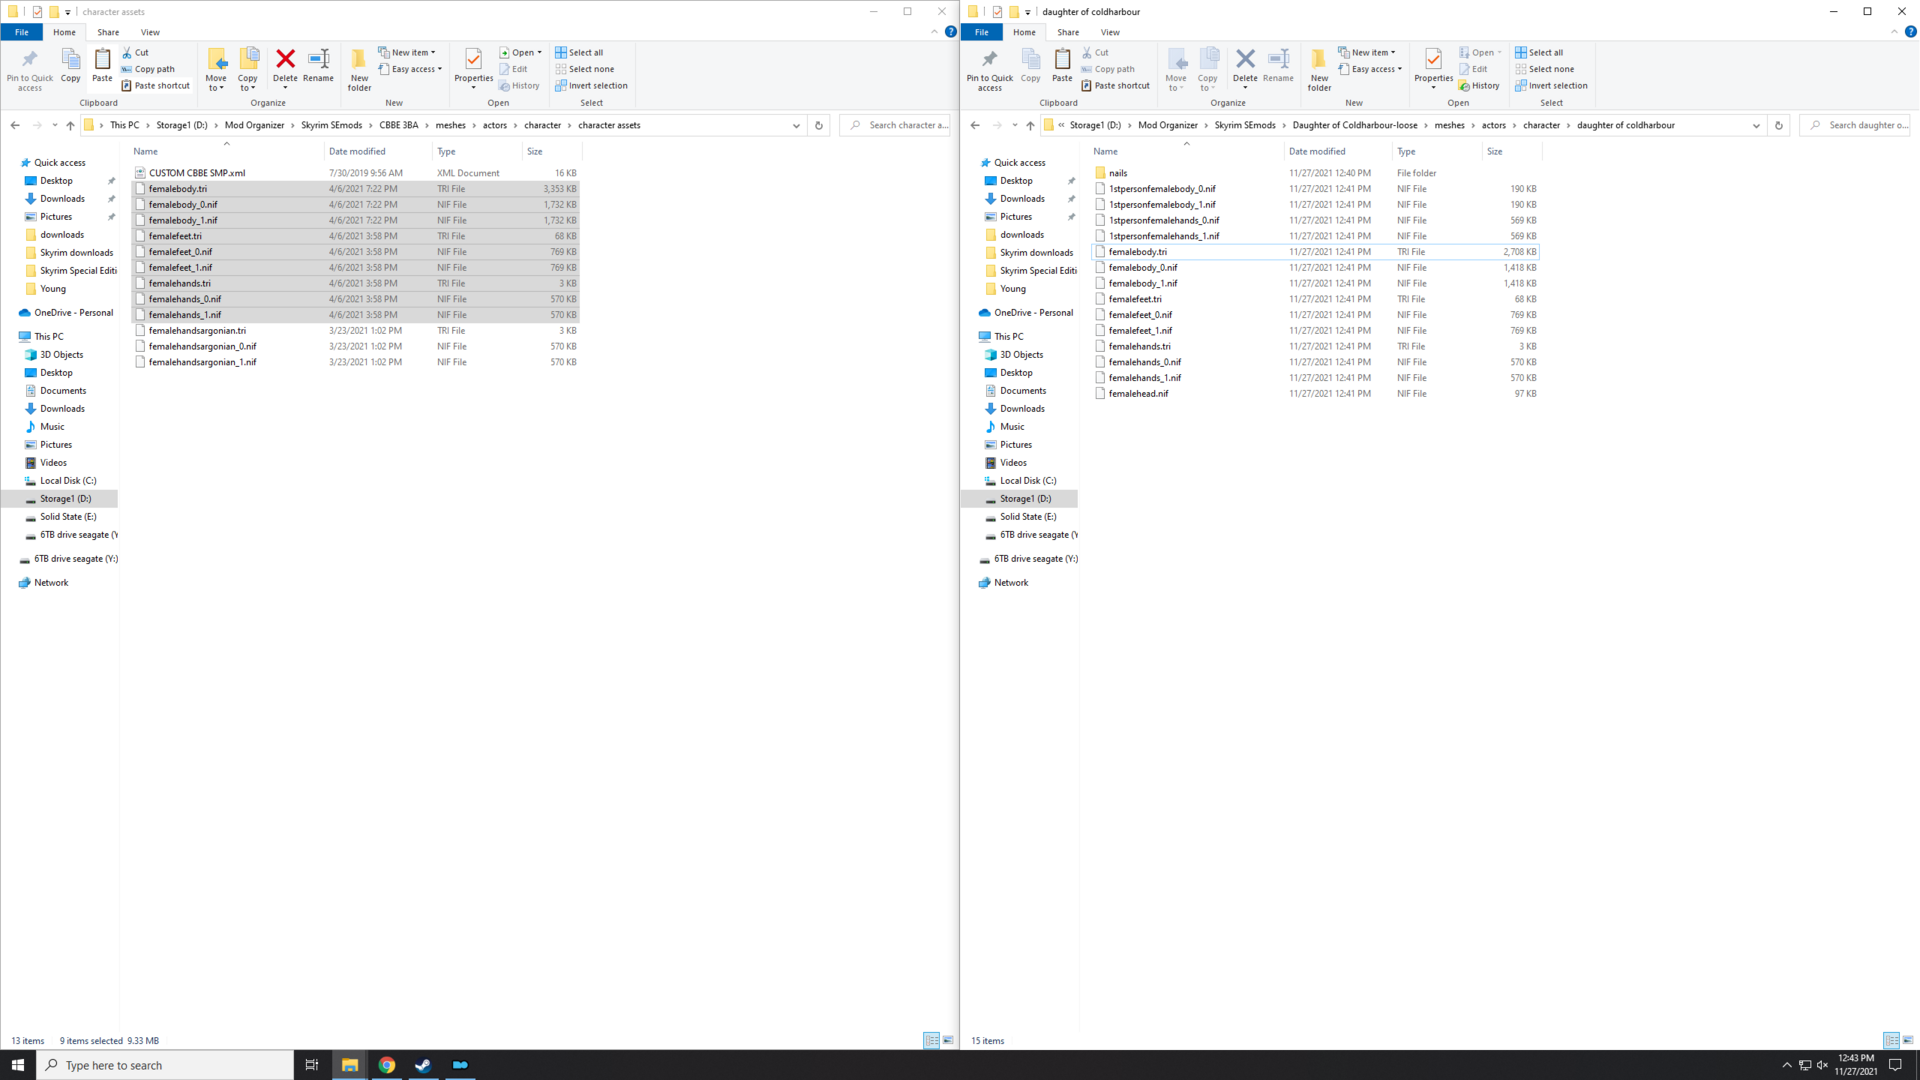Click Rename icon in left window ribbon
The width and height of the screenshot is (1920, 1080).
pyautogui.click(x=318, y=66)
